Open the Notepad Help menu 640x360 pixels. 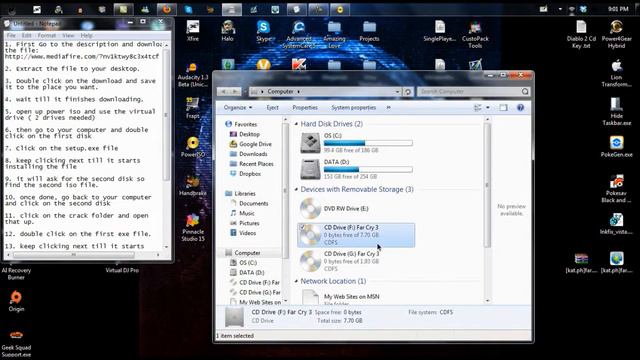point(87,36)
